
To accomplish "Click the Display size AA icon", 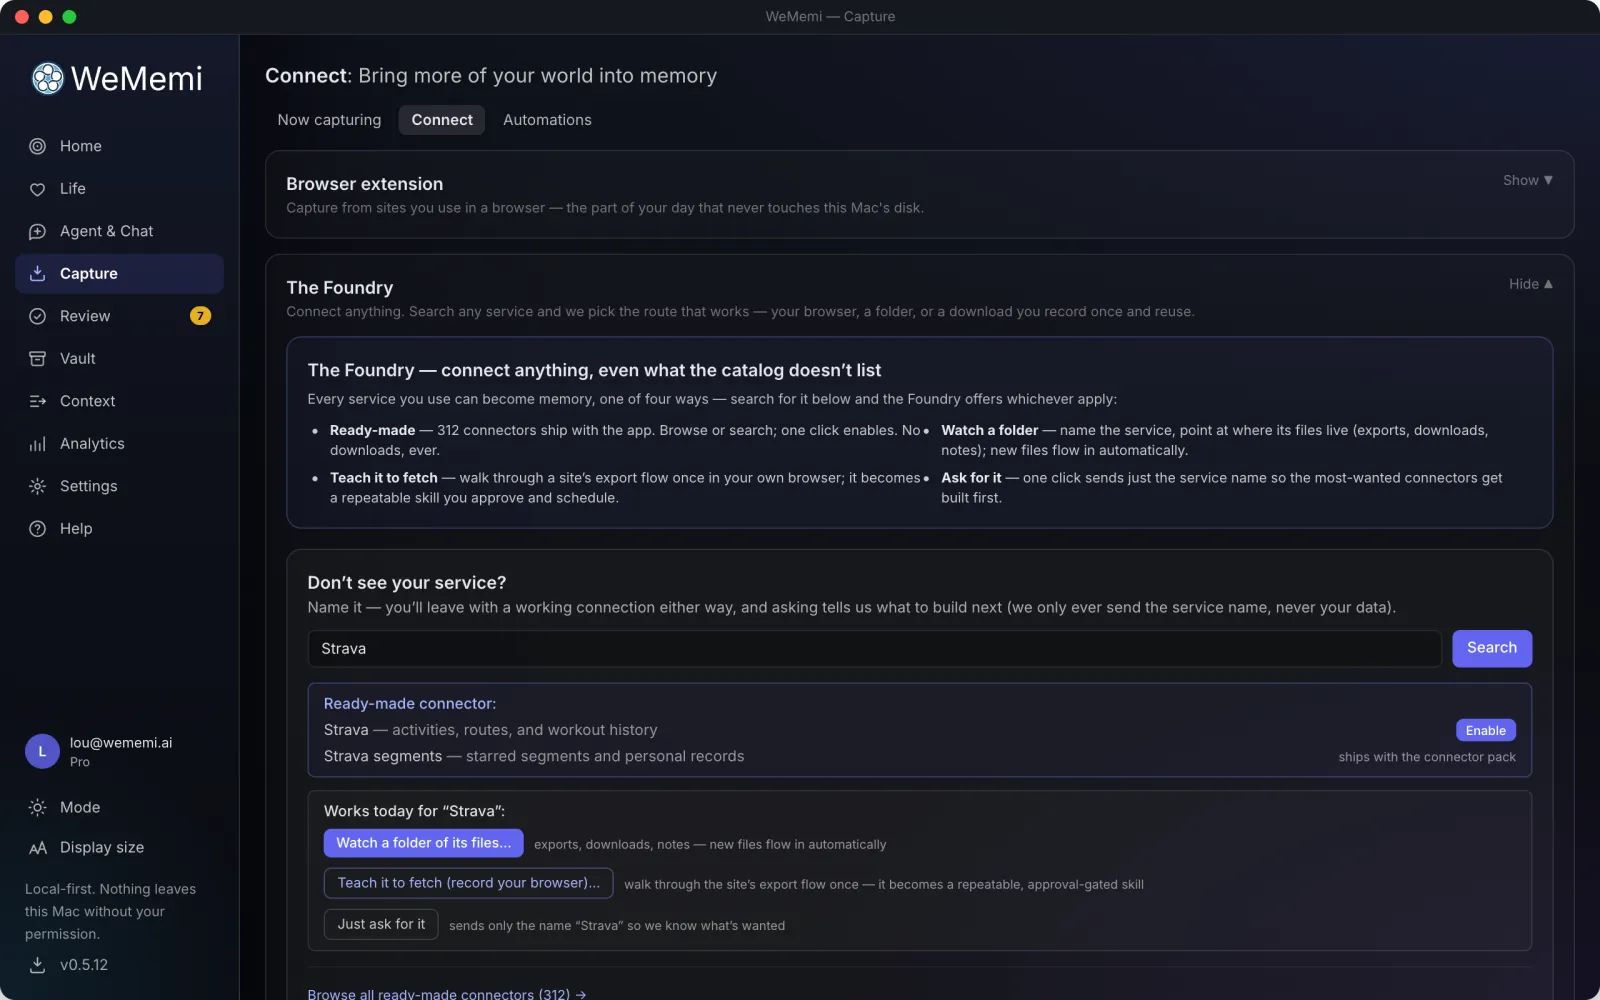I will click(x=37, y=848).
